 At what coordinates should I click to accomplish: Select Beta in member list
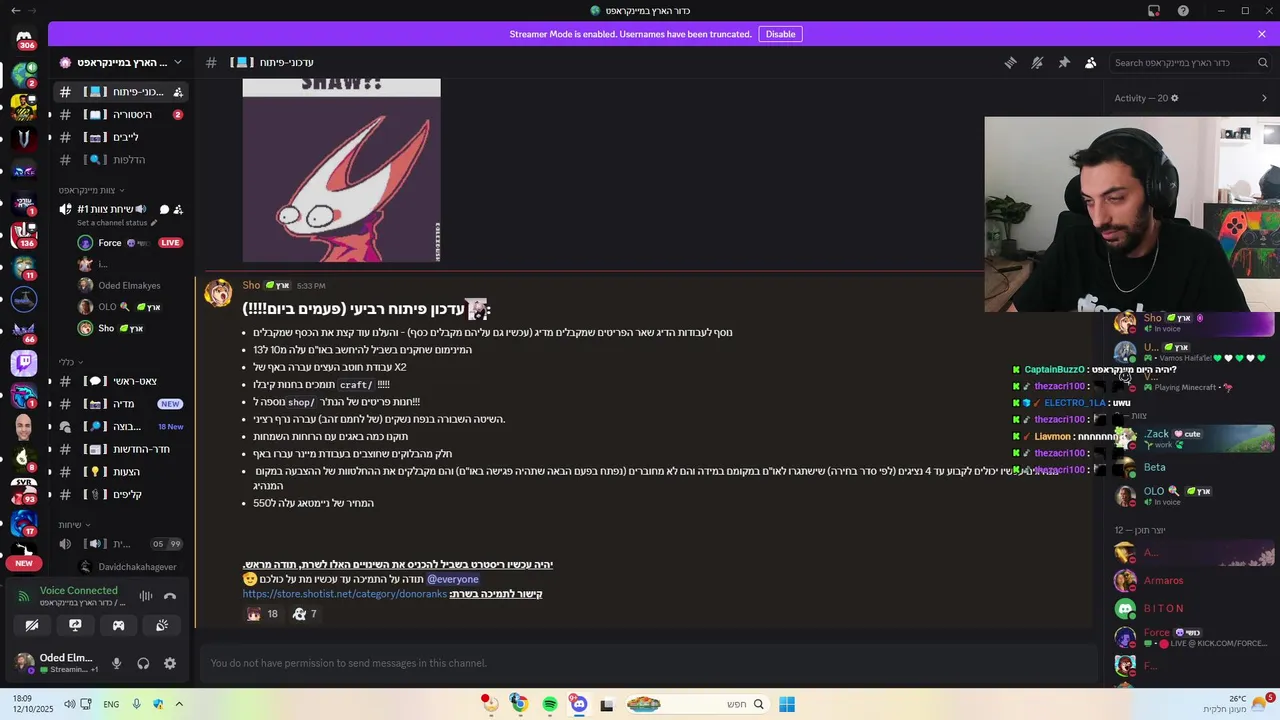click(1192, 467)
